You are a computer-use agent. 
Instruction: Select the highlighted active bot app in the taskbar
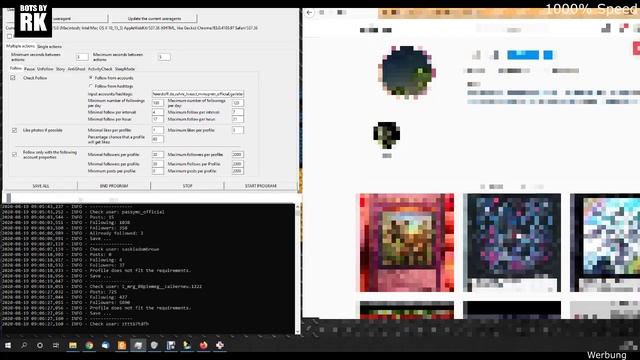(x=138, y=345)
